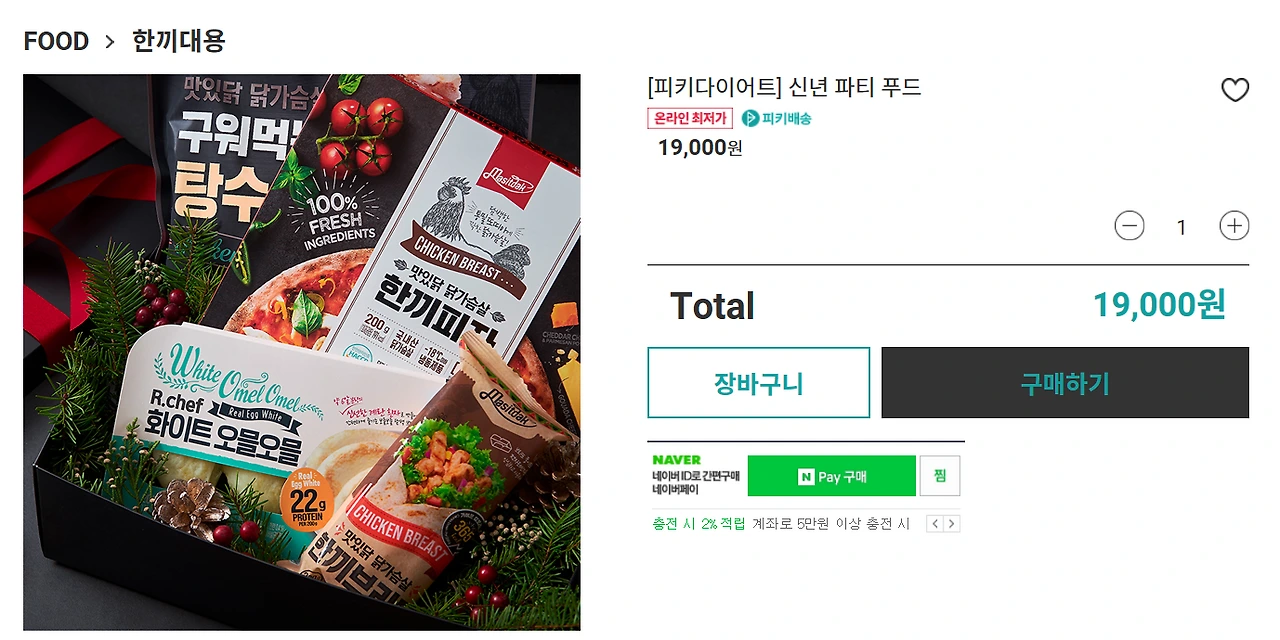
Task: Click the Total price amount 19,000원
Action: [1159, 305]
